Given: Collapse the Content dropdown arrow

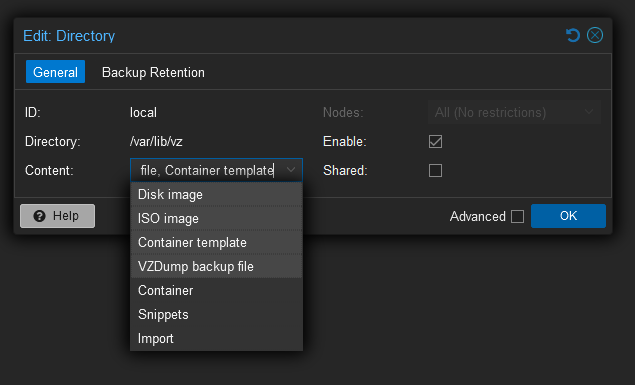Looking at the screenshot, I should 291,170.
